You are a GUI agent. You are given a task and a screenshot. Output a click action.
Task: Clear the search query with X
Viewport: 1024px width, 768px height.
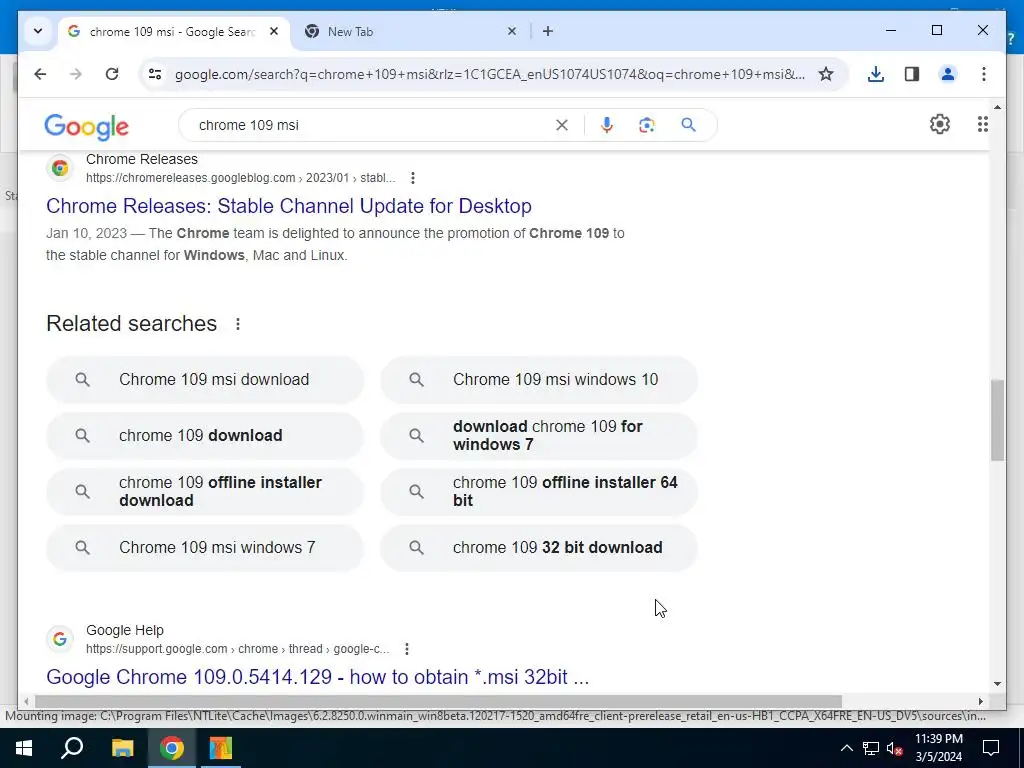tap(561, 125)
